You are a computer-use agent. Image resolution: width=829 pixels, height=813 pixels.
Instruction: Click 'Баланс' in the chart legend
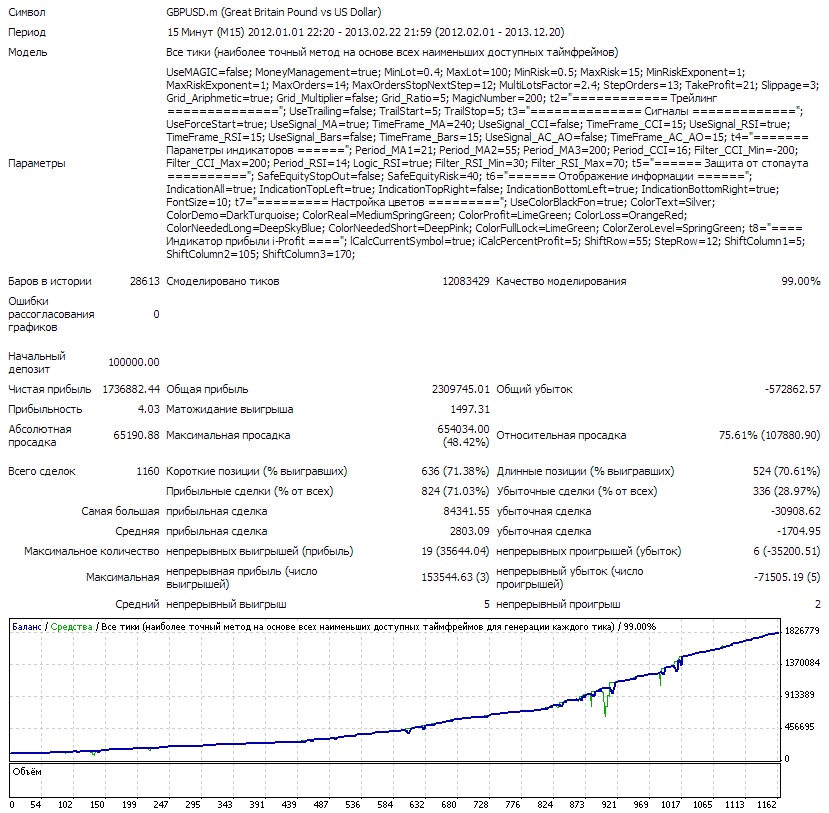click(26, 627)
